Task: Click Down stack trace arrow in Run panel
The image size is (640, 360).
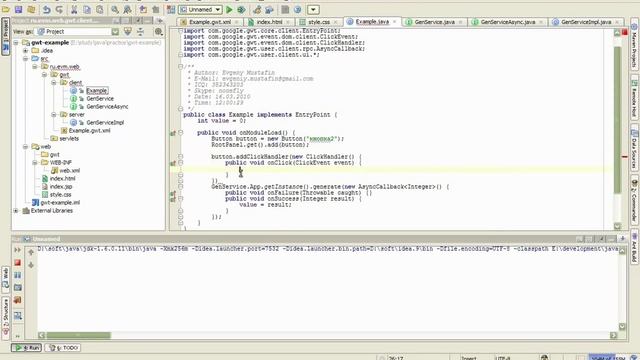Action: (x=31, y=265)
